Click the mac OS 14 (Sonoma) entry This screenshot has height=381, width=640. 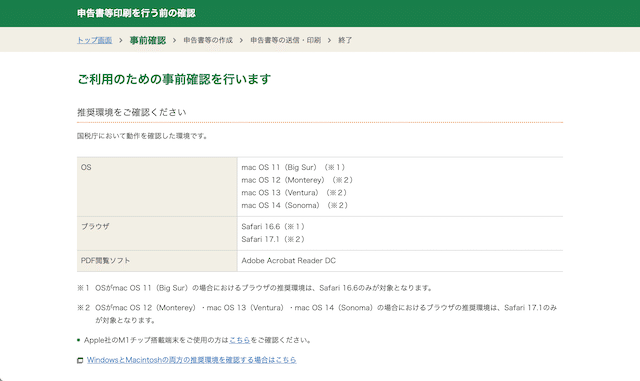[295, 205]
